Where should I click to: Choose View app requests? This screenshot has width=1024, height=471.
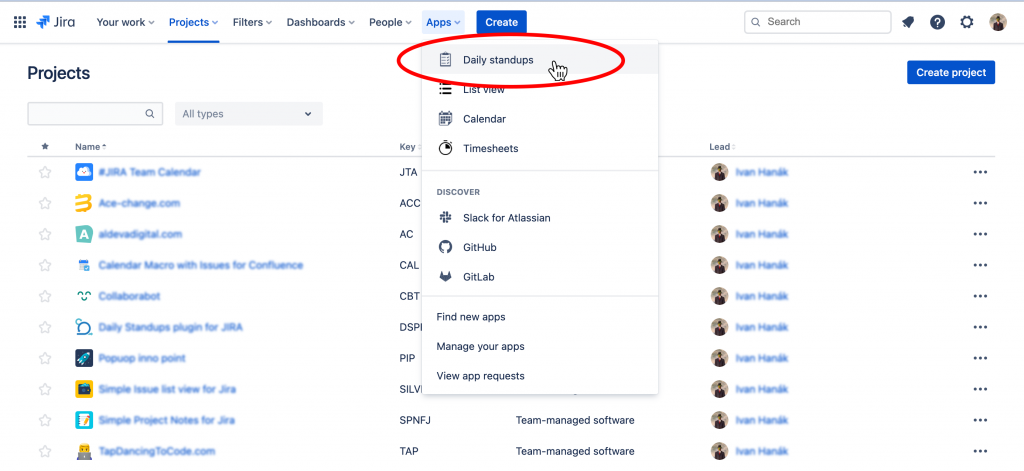tap(539, 376)
